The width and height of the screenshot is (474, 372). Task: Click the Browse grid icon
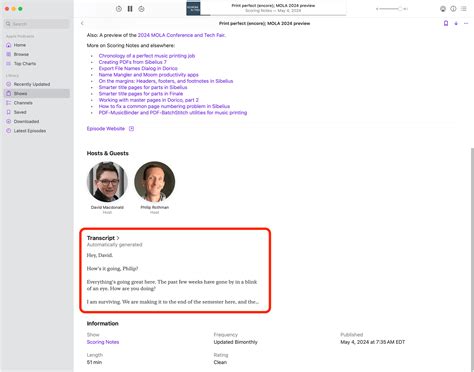coord(9,54)
